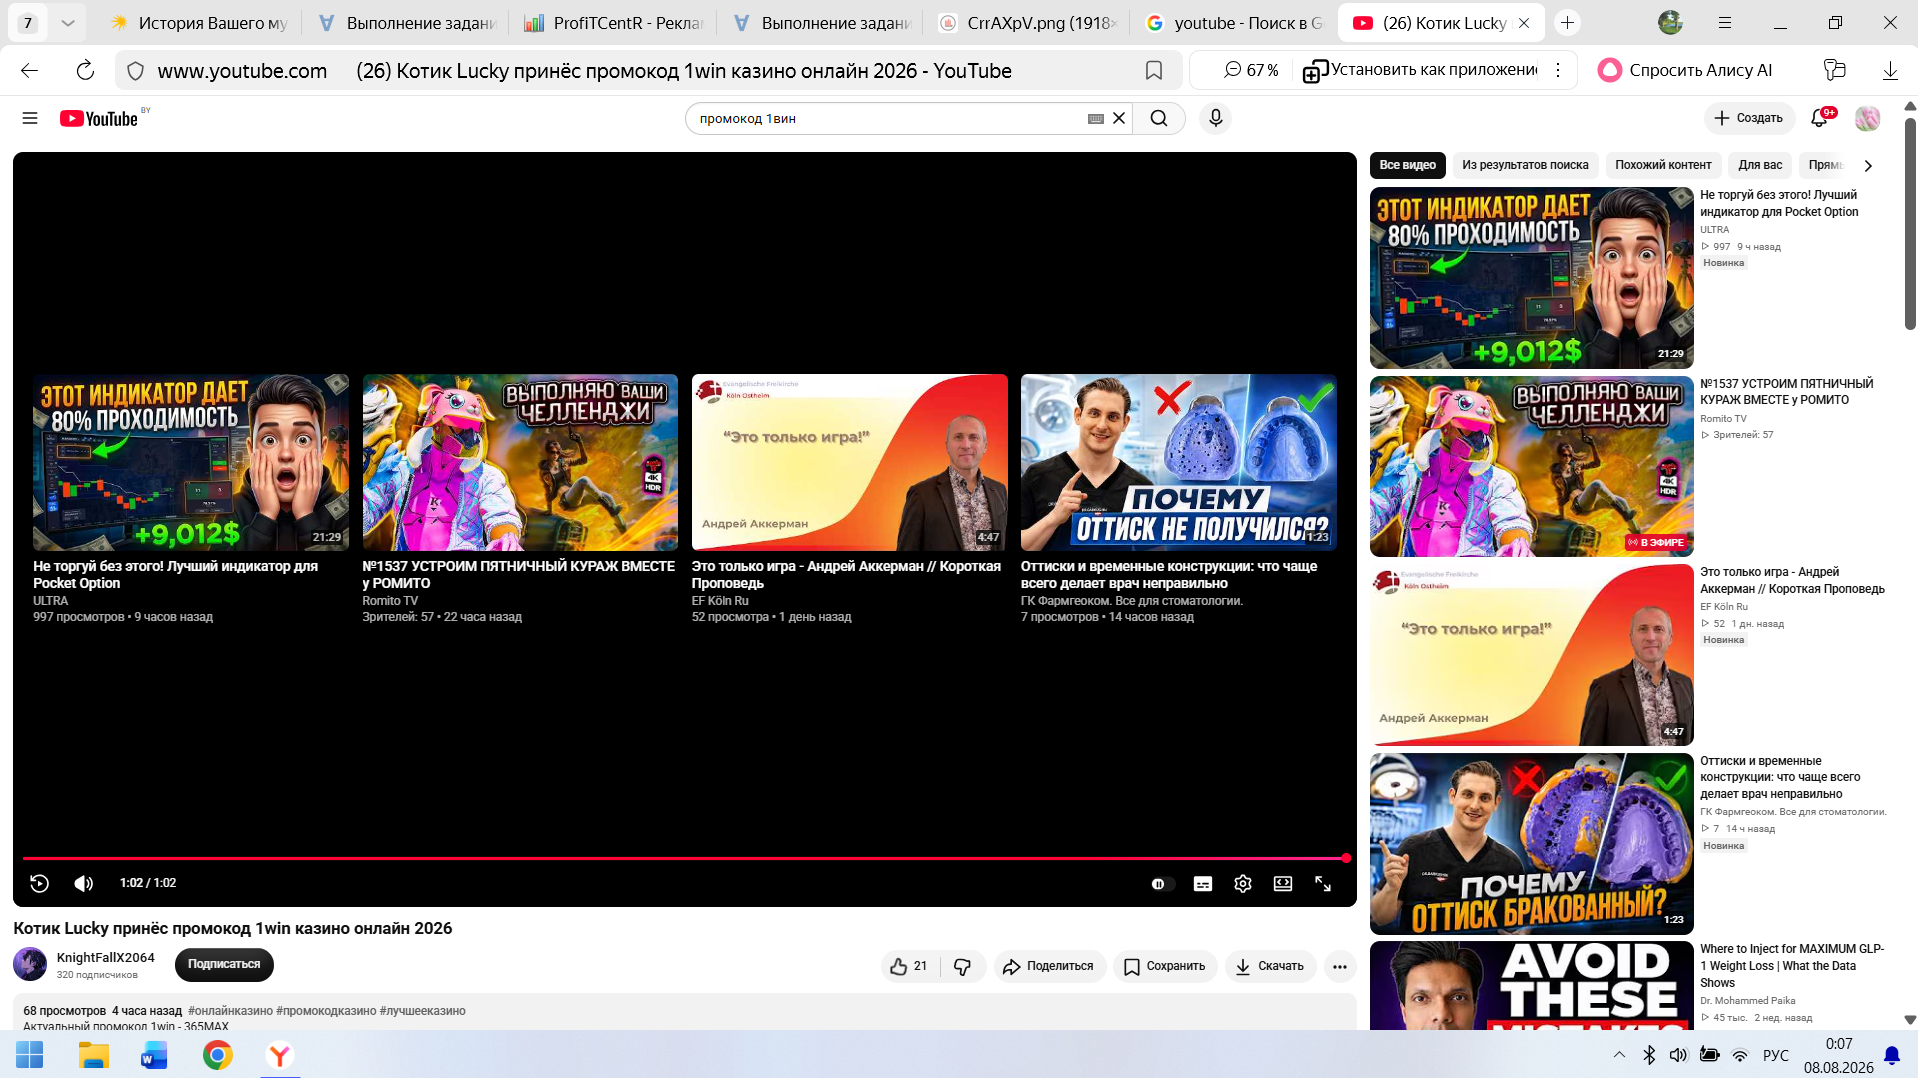The height and width of the screenshot is (1078, 1918).
Task: Open site protection shield icon
Action: click(x=136, y=70)
